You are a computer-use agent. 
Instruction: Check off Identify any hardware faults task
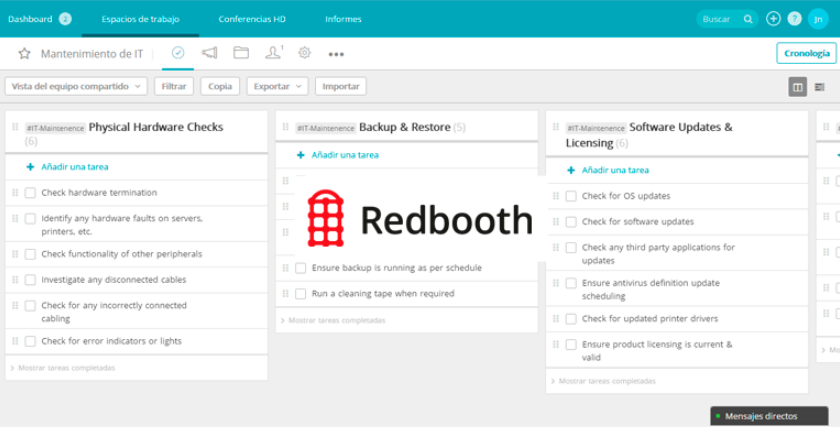(x=31, y=219)
